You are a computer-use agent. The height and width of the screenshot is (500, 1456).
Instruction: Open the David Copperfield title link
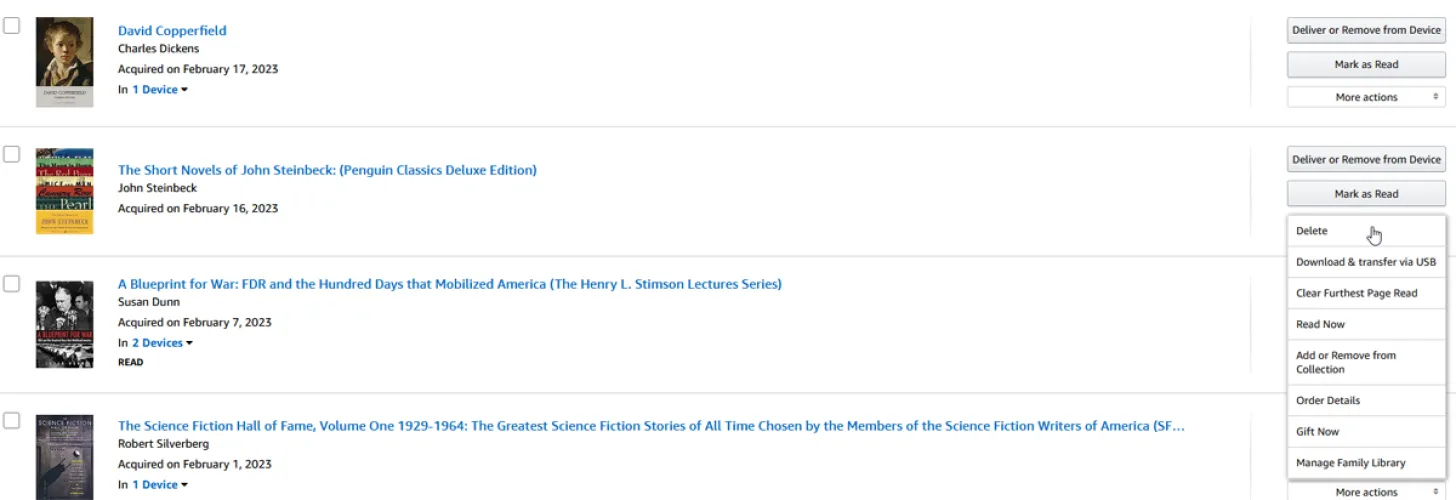pos(172,31)
